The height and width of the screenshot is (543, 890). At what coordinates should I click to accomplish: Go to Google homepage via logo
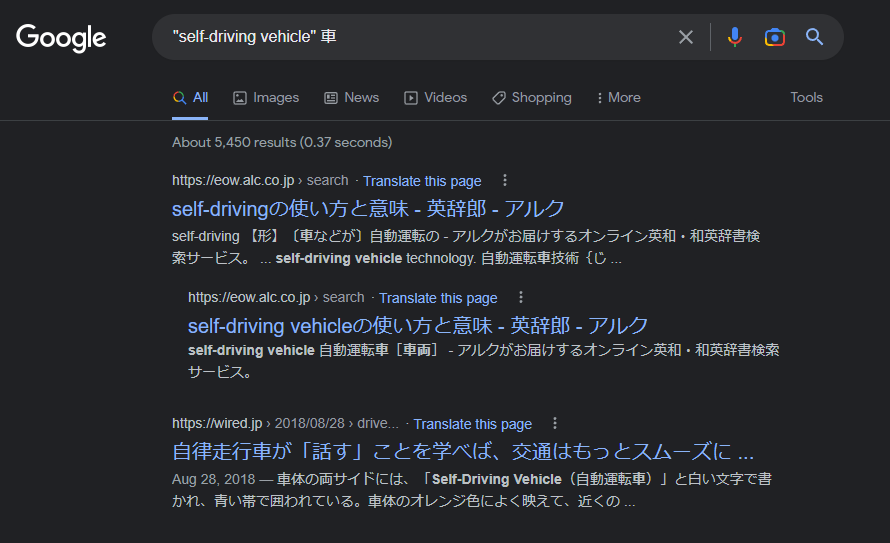(x=61, y=38)
